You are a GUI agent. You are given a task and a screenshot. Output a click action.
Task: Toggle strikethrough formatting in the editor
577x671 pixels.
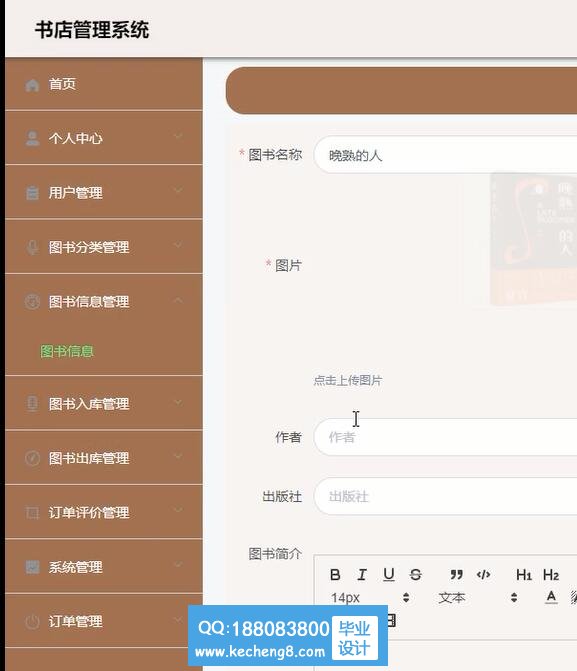tap(415, 574)
